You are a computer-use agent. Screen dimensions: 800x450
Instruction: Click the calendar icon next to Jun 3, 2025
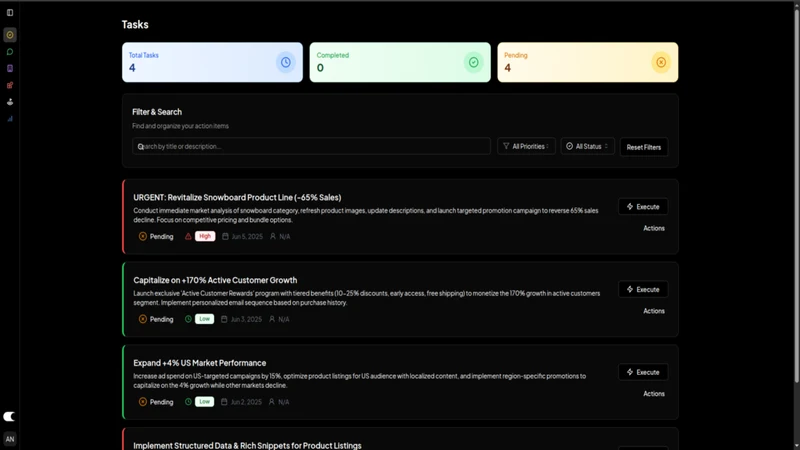click(x=224, y=319)
